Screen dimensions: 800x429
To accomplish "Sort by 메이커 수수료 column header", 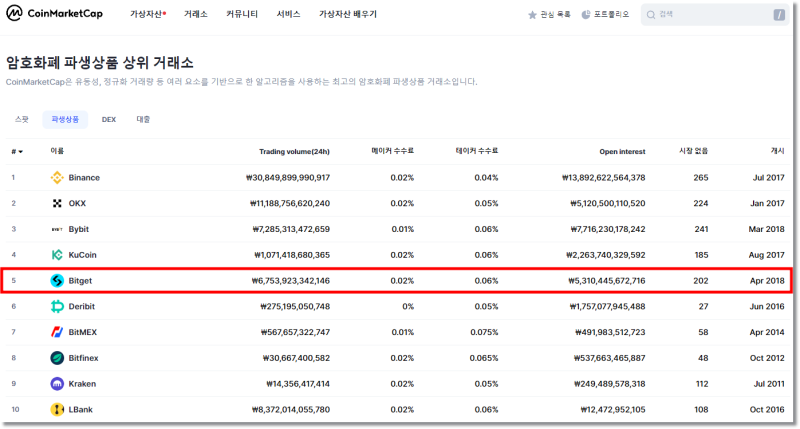I will click(x=392, y=151).
